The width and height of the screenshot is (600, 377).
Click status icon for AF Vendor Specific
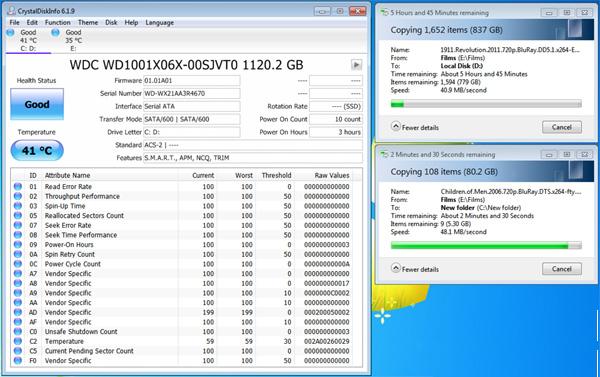pos(18,322)
